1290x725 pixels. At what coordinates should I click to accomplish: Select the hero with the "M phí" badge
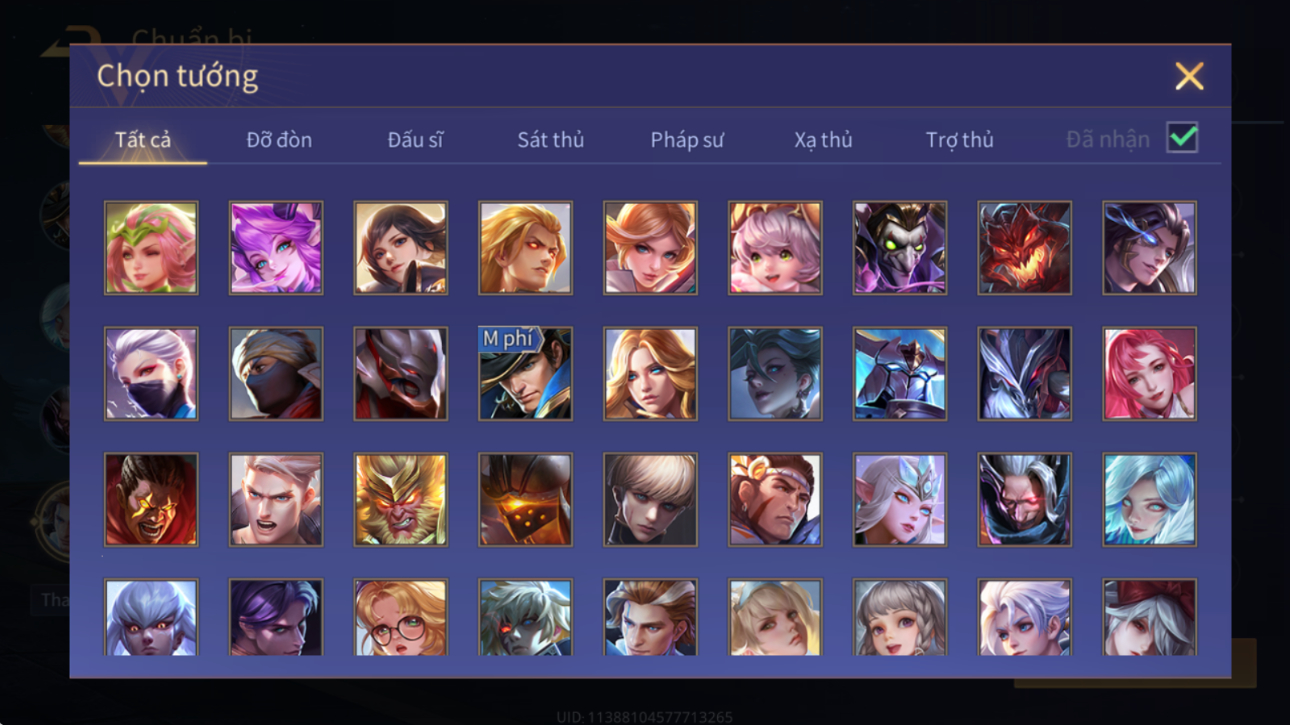click(525, 374)
